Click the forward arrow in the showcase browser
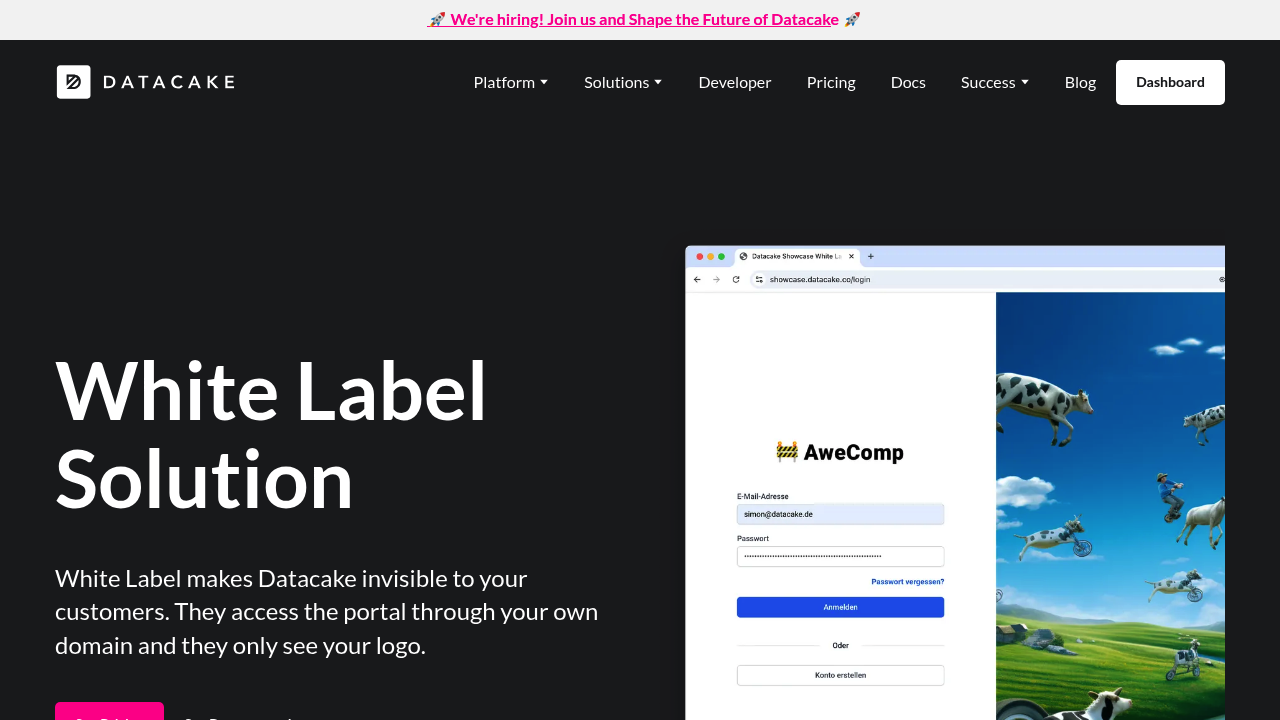 (x=716, y=279)
